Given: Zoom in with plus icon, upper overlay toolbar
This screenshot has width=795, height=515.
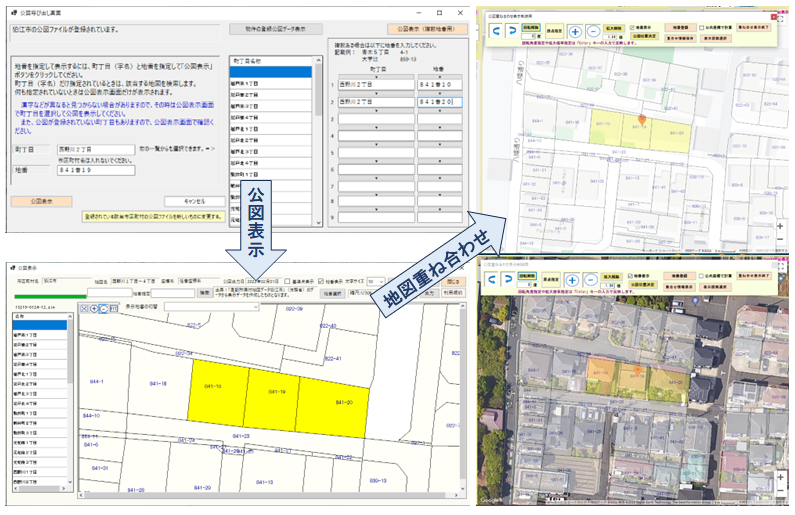Looking at the screenshot, I should point(575,31).
